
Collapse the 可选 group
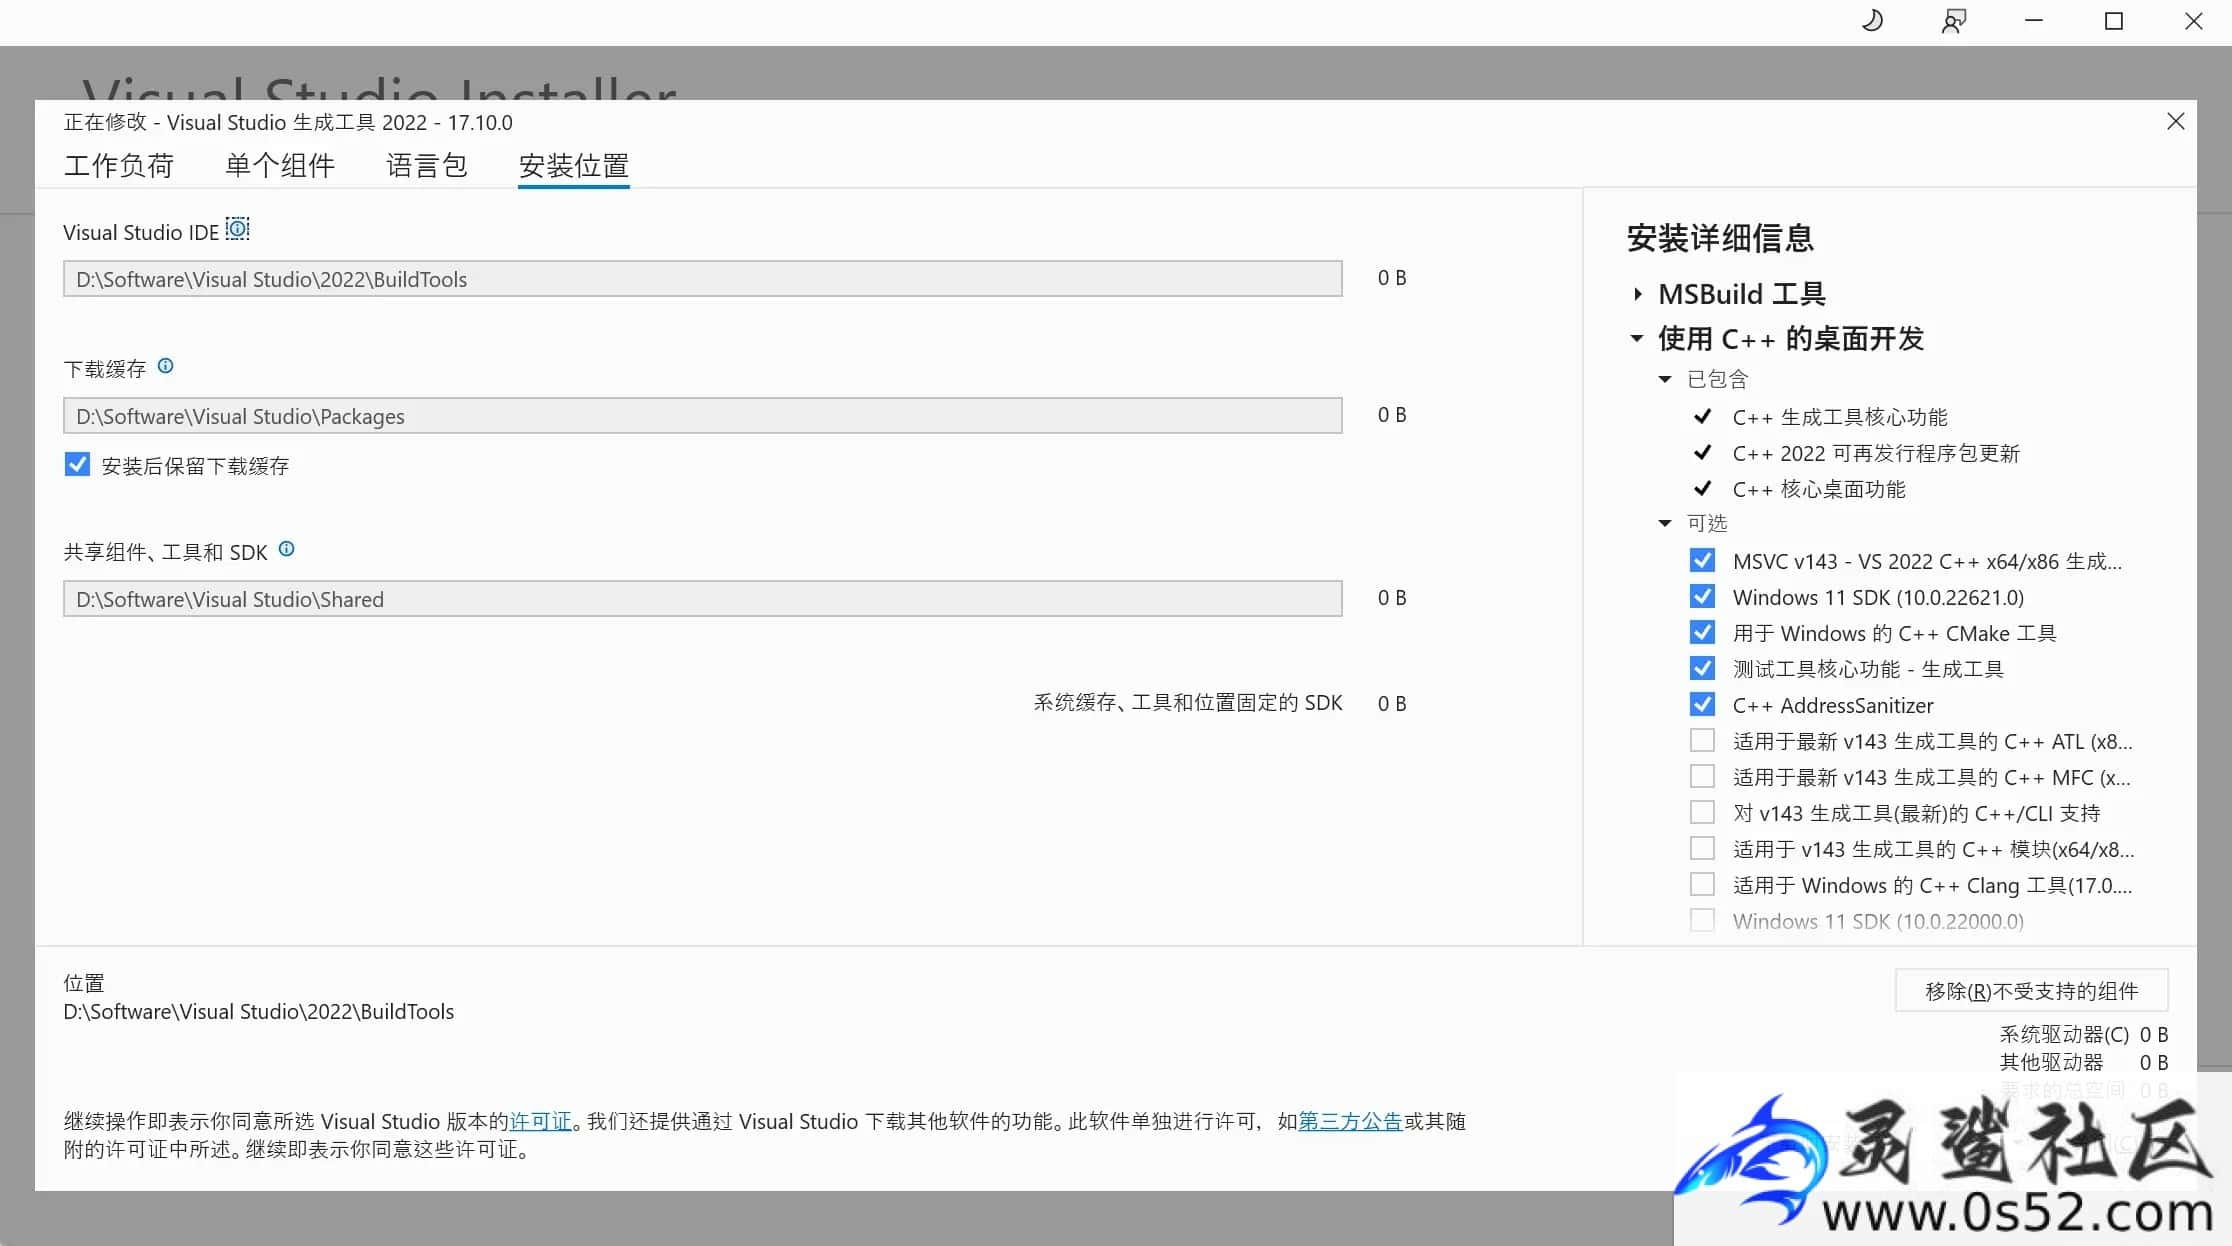pos(1665,523)
